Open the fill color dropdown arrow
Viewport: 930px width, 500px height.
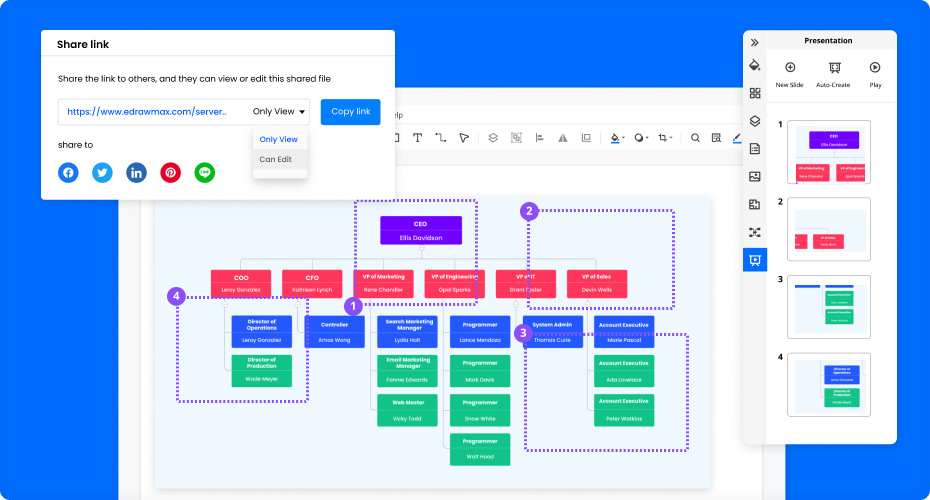pyautogui.click(x=624, y=138)
